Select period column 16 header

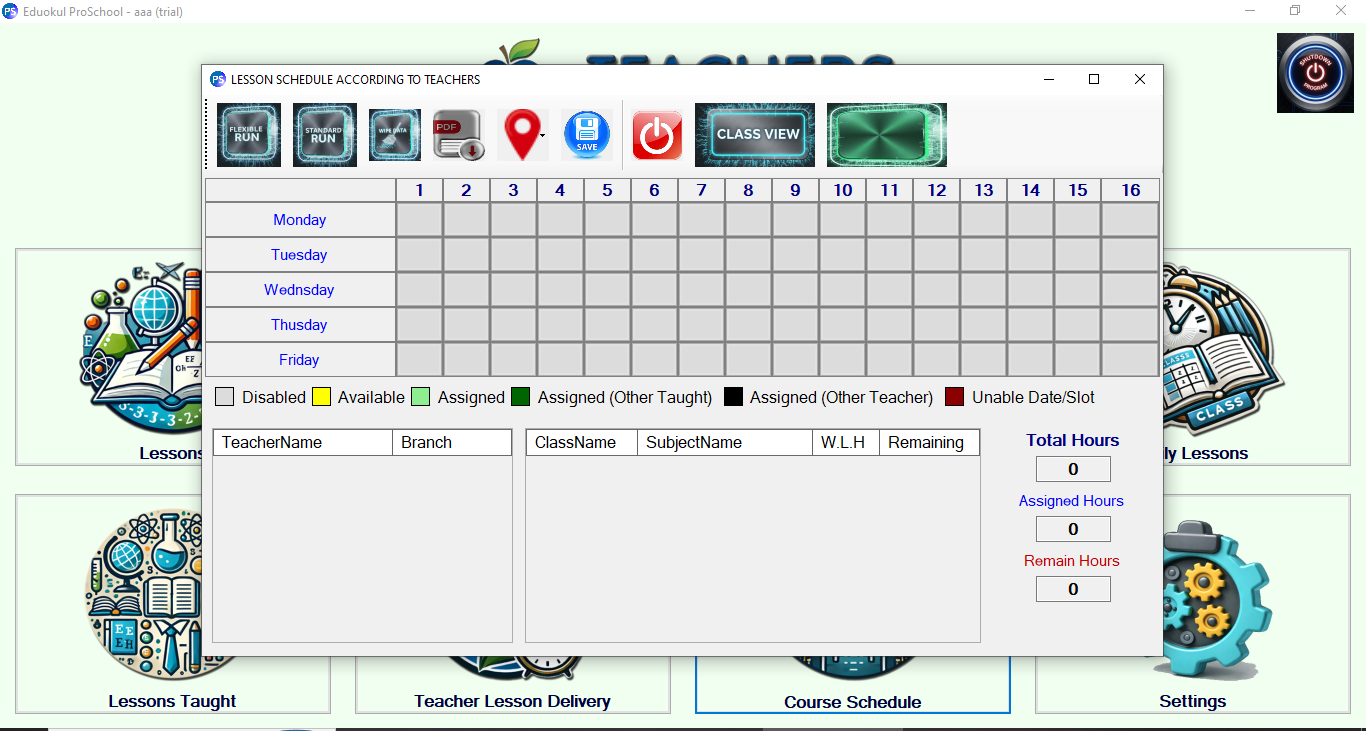click(x=1130, y=190)
